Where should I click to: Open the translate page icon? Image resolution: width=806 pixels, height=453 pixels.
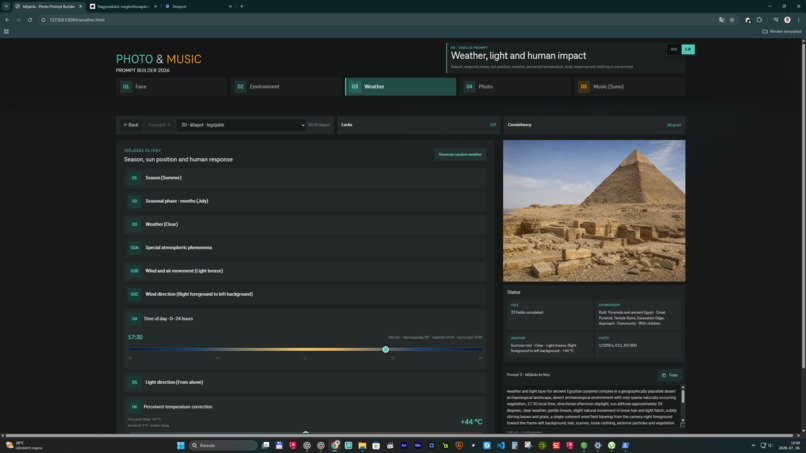coord(722,20)
